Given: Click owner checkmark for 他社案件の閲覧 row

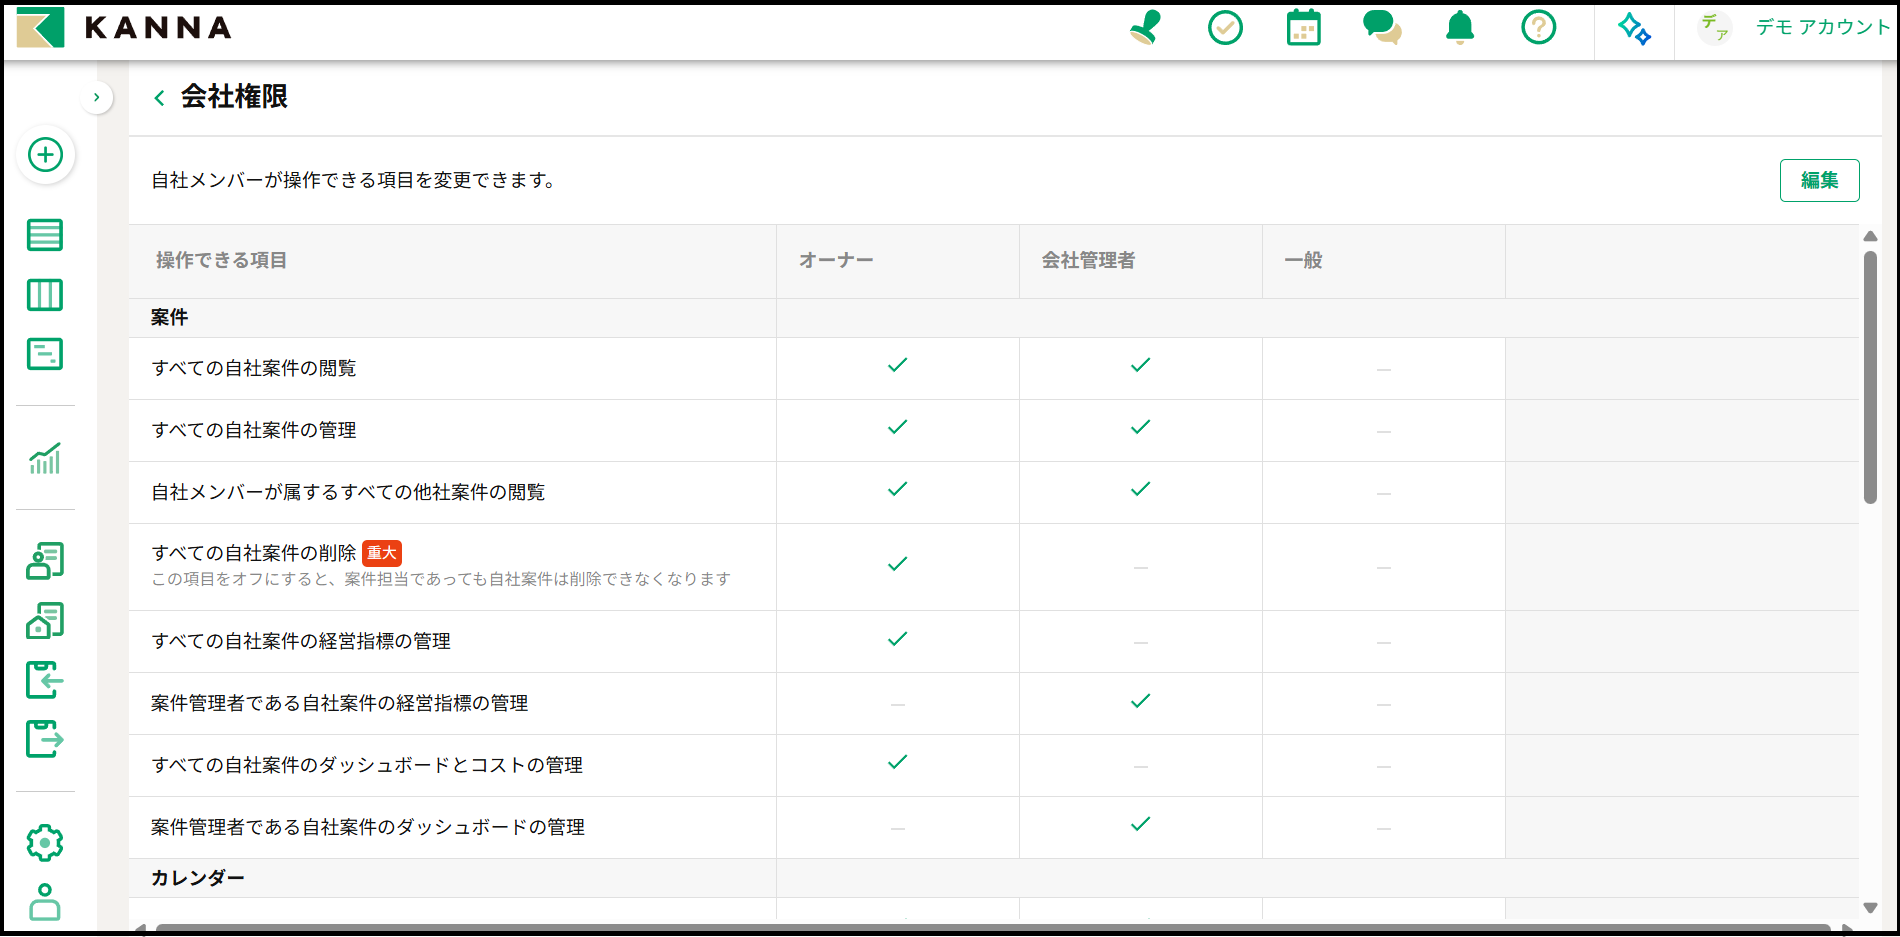Looking at the screenshot, I should pyautogui.click(x=898, y=489).
